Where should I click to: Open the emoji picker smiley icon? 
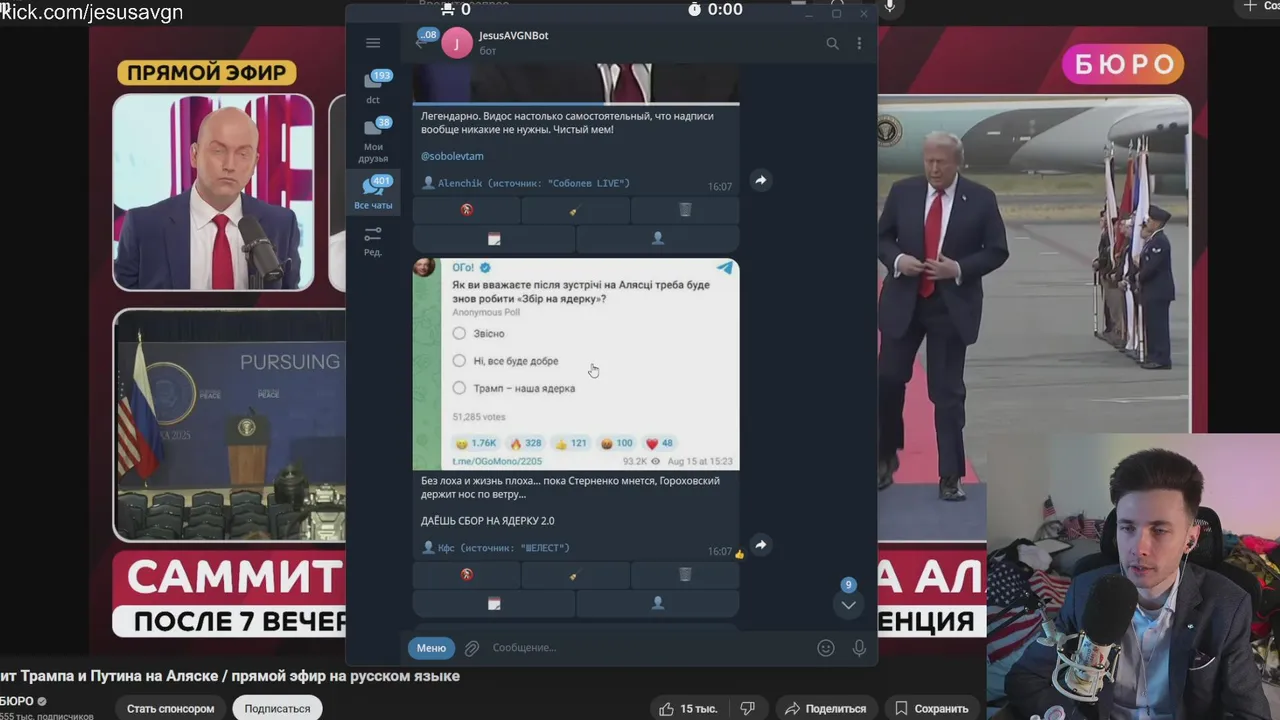826,648
